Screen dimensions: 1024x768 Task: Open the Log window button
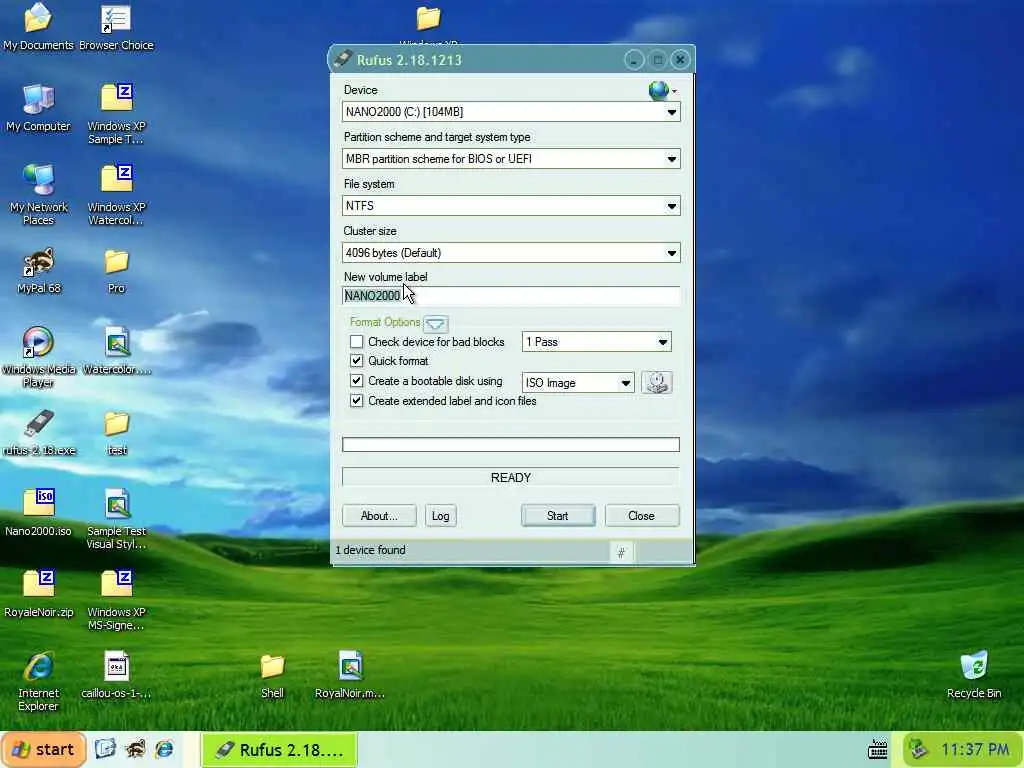point(440,516)
